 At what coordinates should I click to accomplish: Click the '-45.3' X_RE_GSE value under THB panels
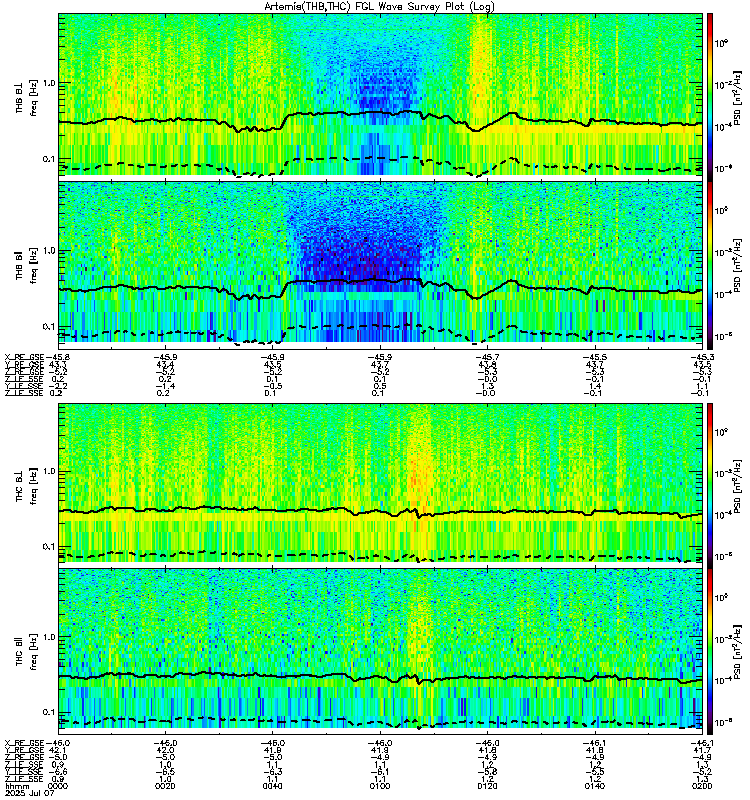click(702, 357)
